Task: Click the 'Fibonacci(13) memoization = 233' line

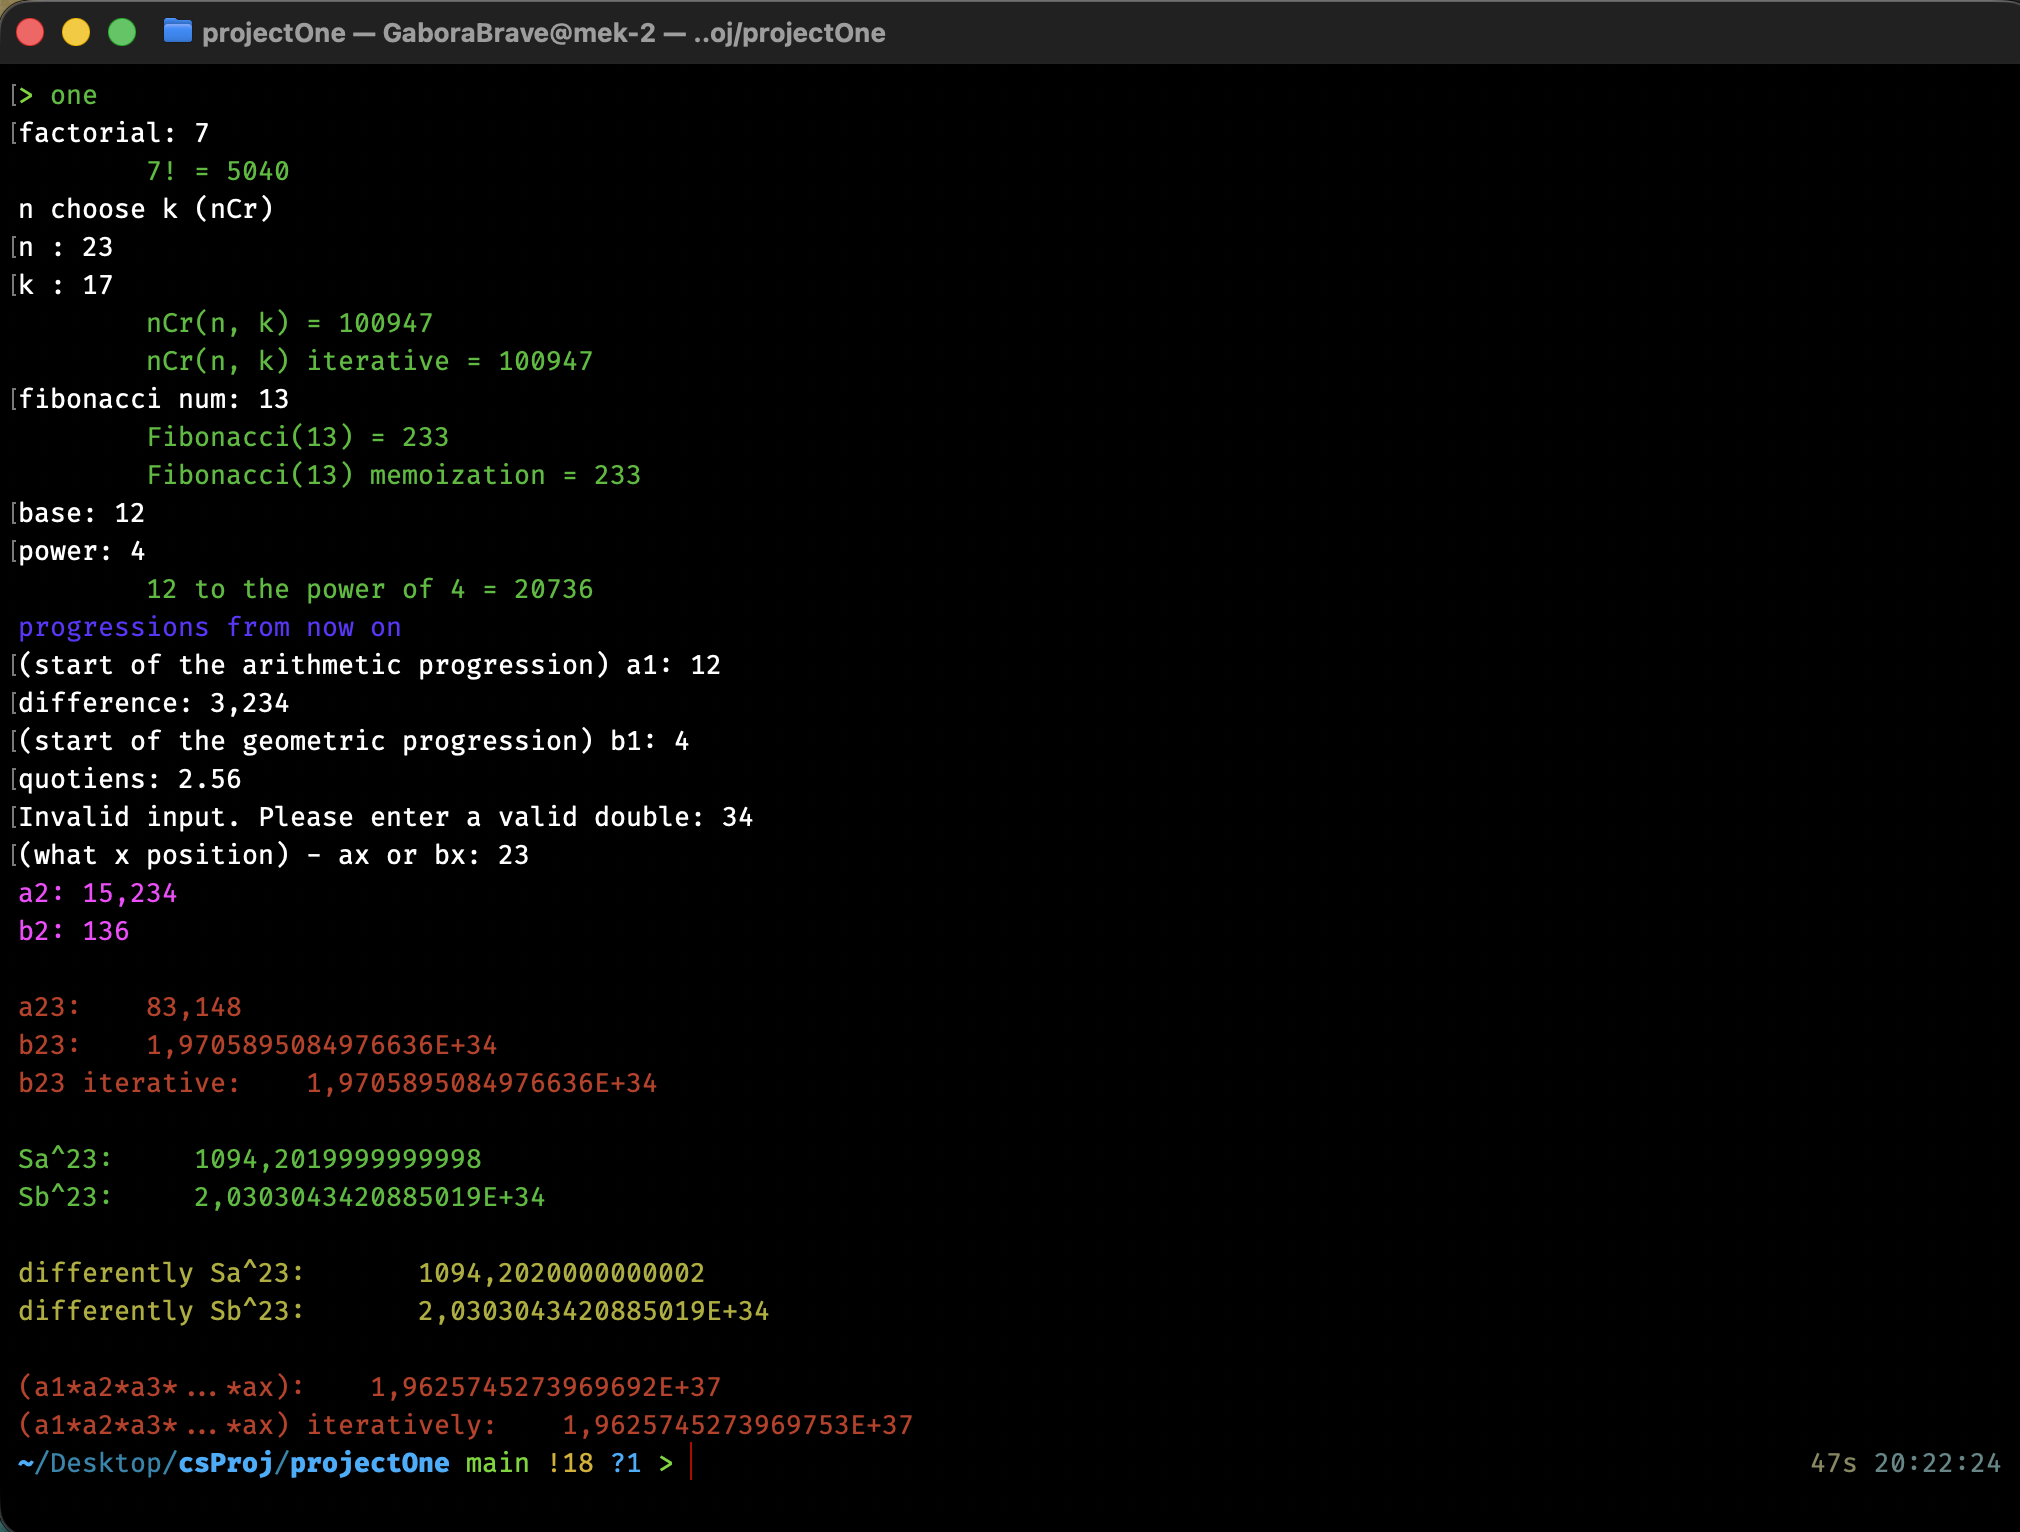Action: tap(393, 475)
